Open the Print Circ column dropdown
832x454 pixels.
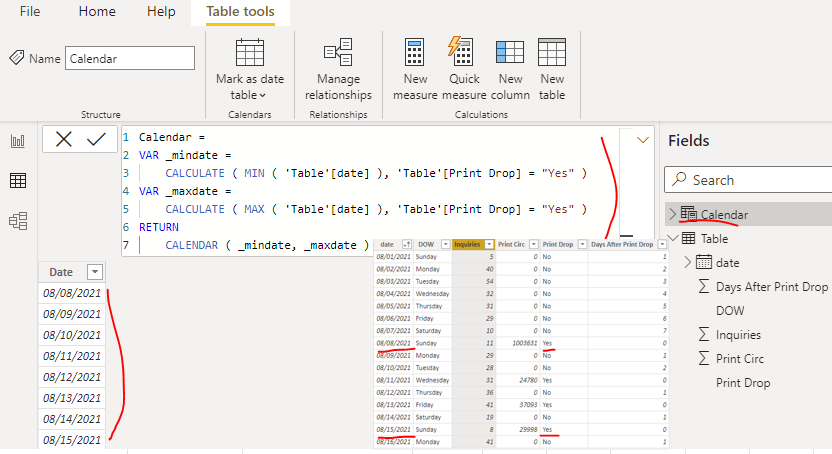pyautogui.click(x=534, y=245)
